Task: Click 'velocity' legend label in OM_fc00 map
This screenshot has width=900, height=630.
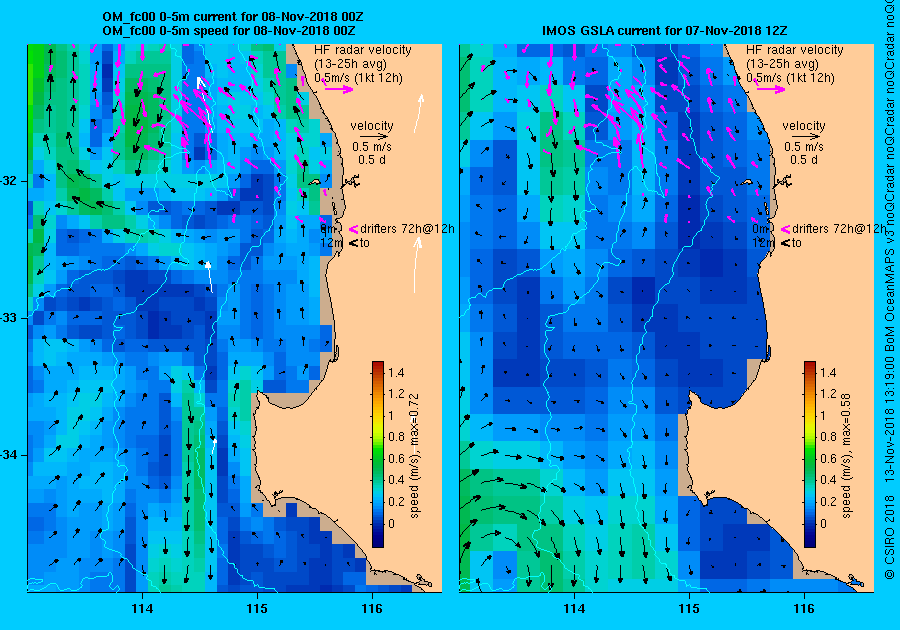Action: click(372, 126)
